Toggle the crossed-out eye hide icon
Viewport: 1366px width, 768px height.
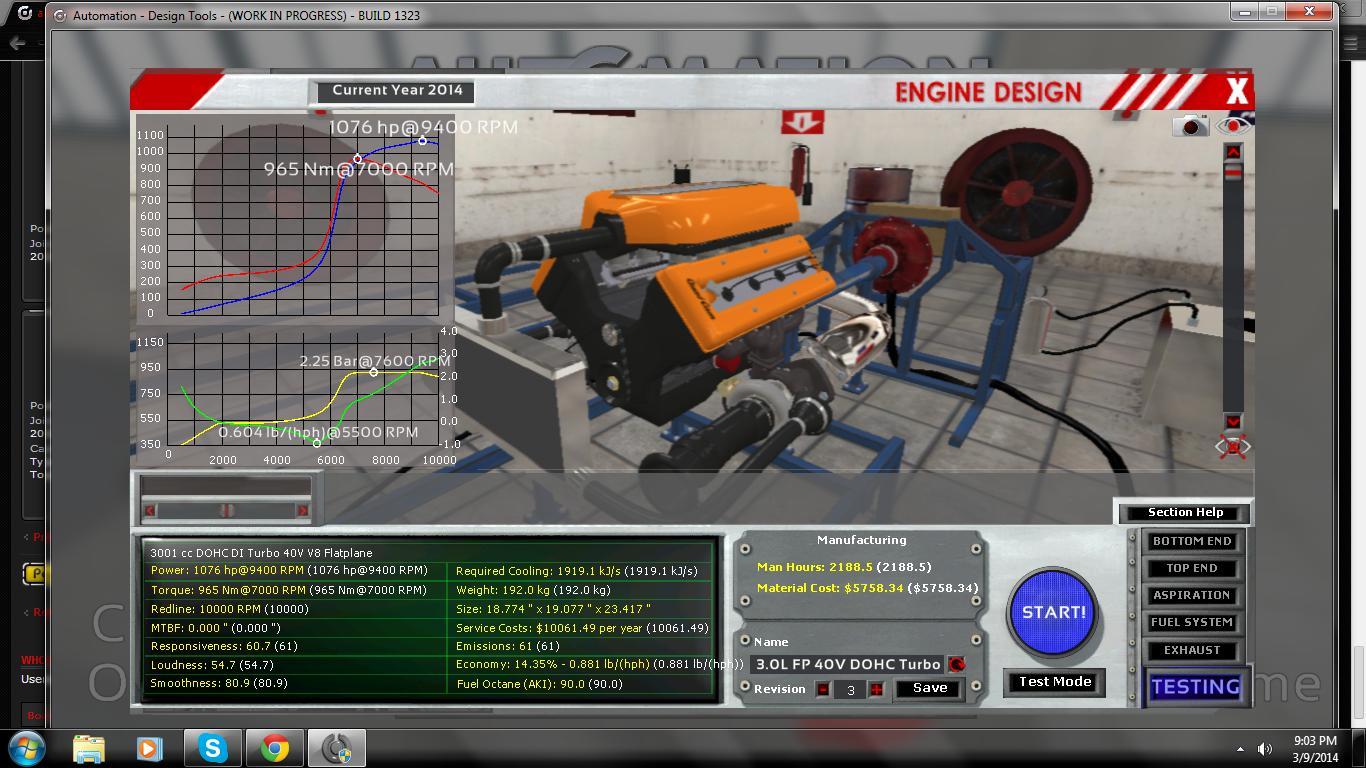click(1233, 447)
